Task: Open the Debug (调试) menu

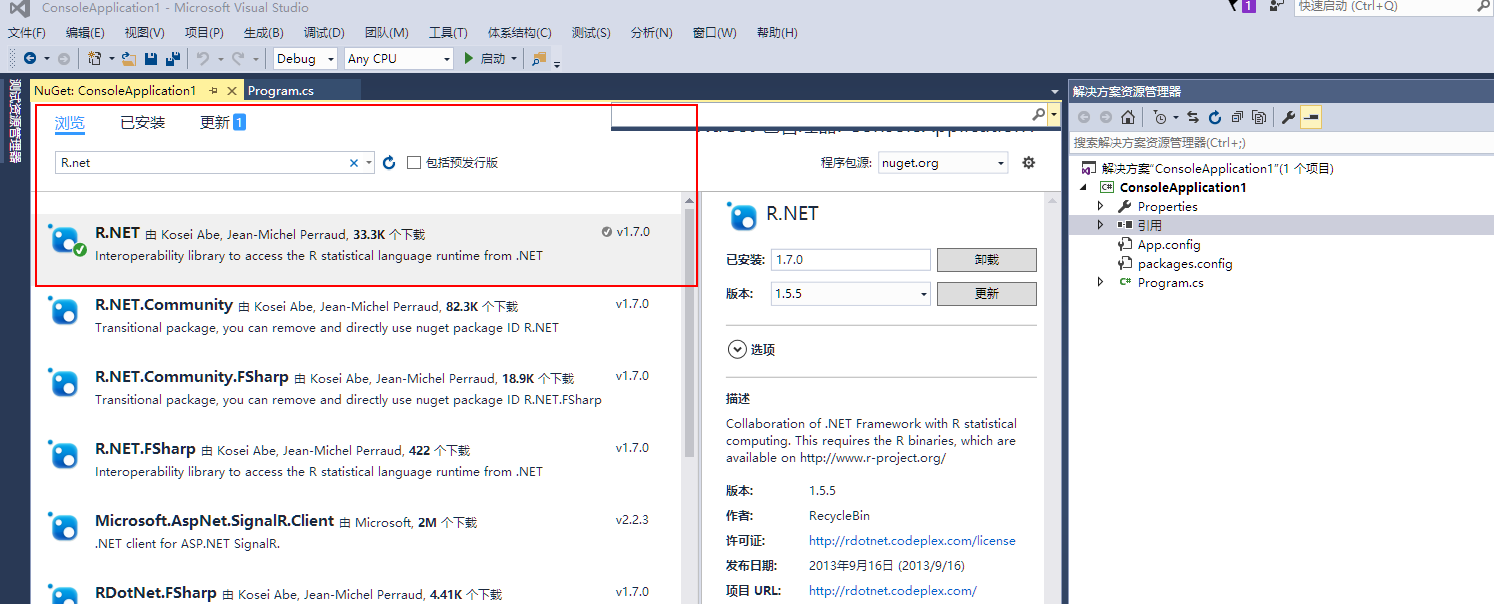Action: [x=324, y=32]
